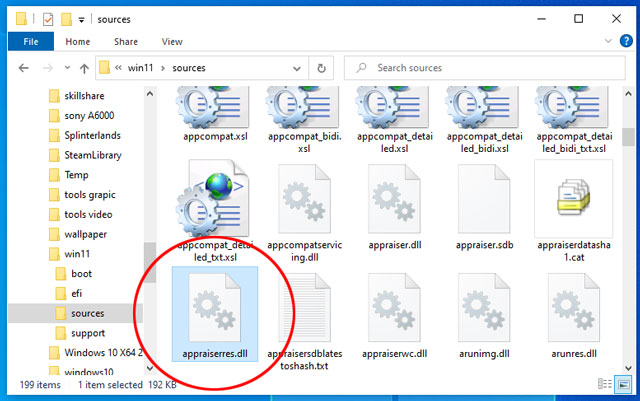
Task: Click the file list scrollbar thumb
Action: point(628,137)
